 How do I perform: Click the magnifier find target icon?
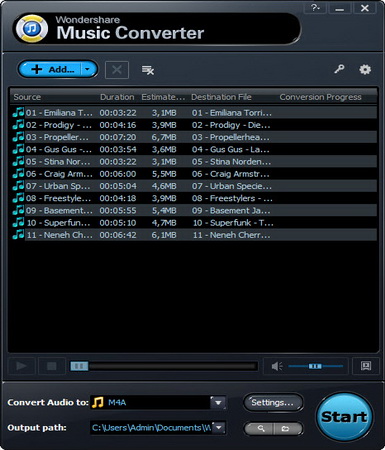tap(261, 428)
